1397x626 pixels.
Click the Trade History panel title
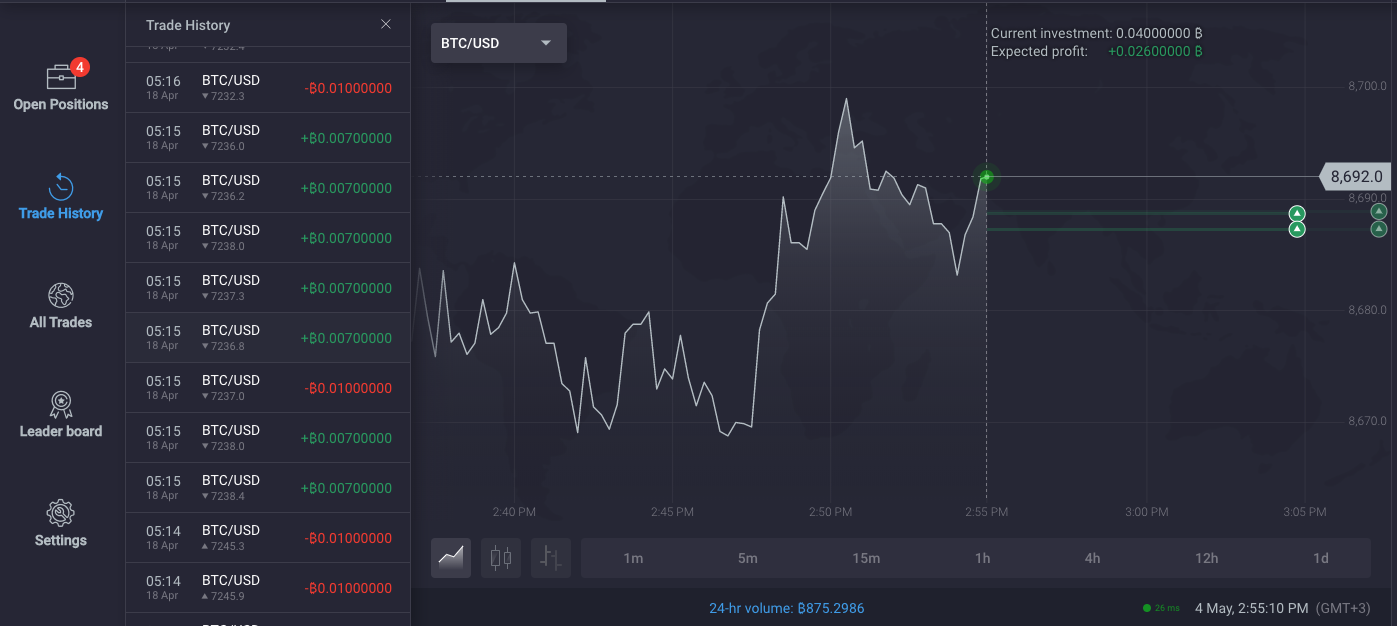pyautogui.click(x=188, y=25)
